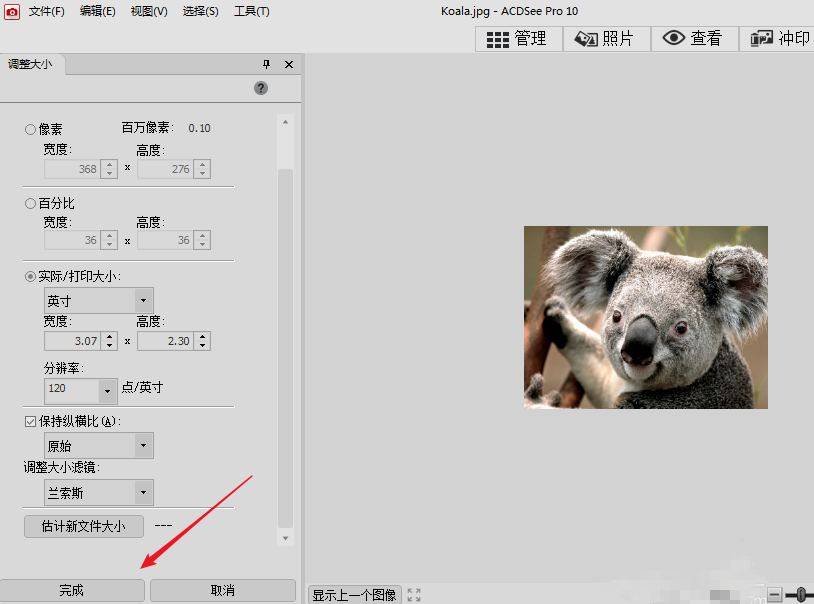Click the 估计新文件大小 button
This screenshot has width=814, height=604.
tap(84, 527)
